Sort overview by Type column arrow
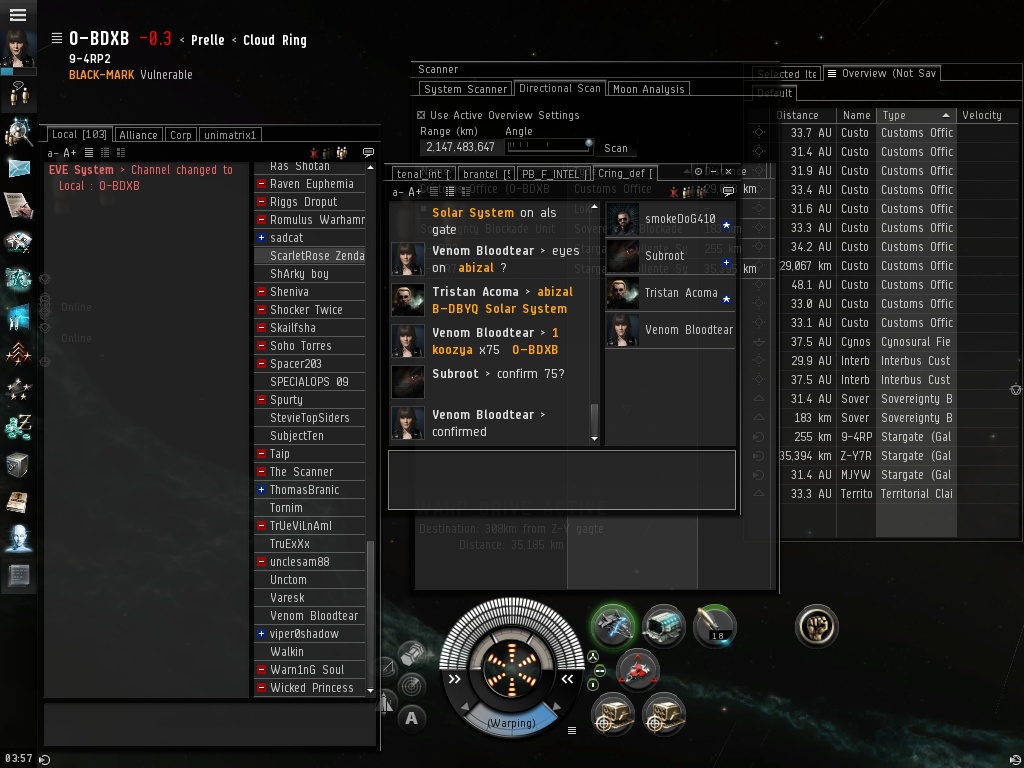 tap(946, 115)
